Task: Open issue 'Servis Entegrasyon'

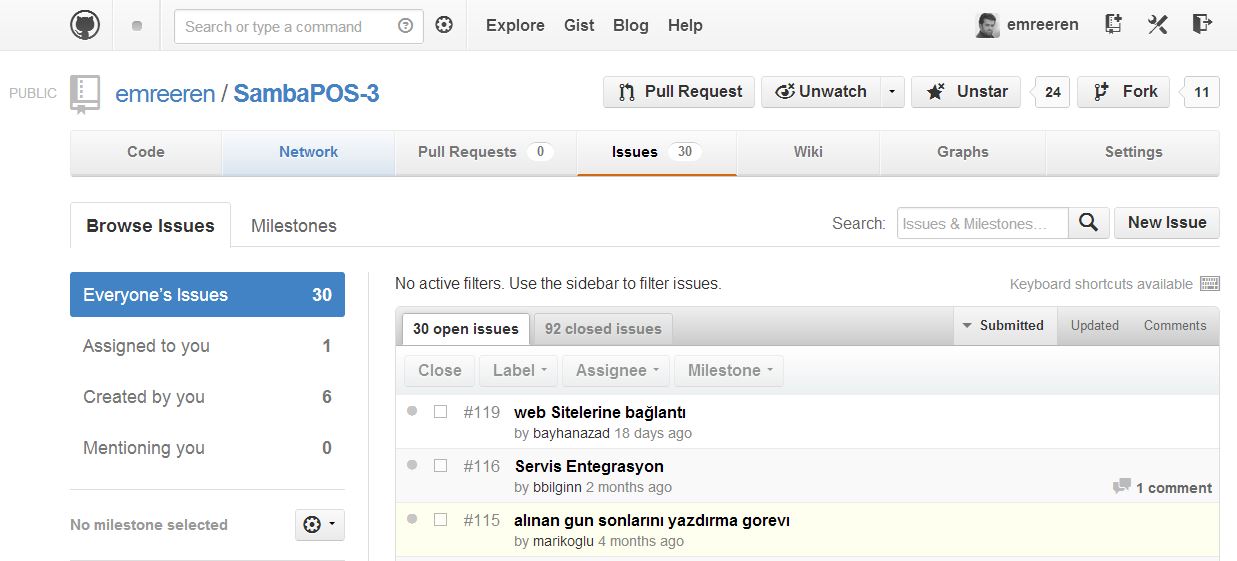Action: click(589, 466)
